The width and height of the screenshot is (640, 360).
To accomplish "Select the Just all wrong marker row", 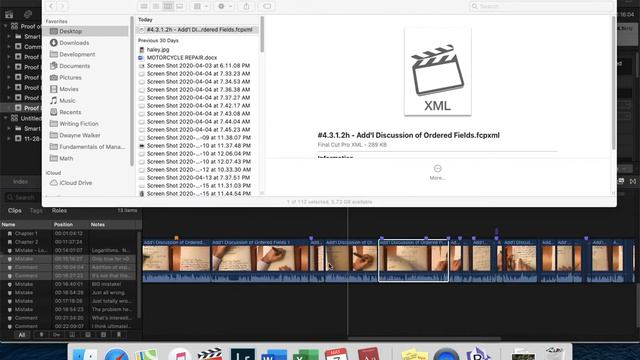I will tap(69, 293).
